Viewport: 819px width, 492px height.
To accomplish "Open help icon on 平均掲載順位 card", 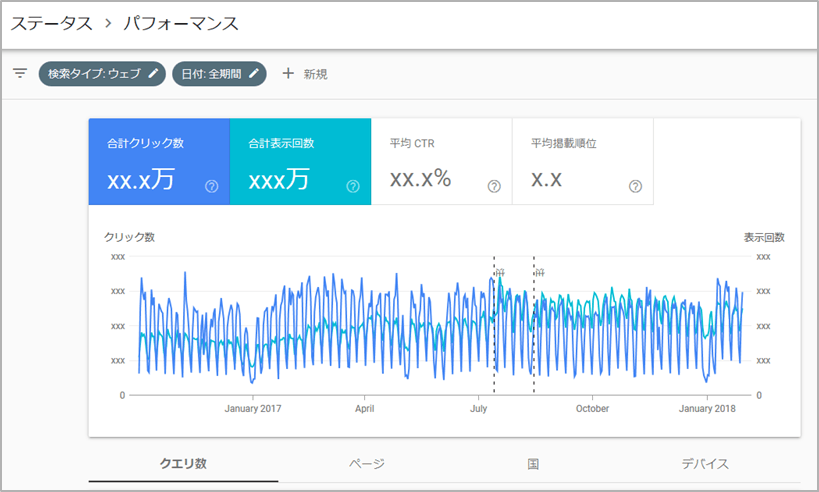I will 635,186.
